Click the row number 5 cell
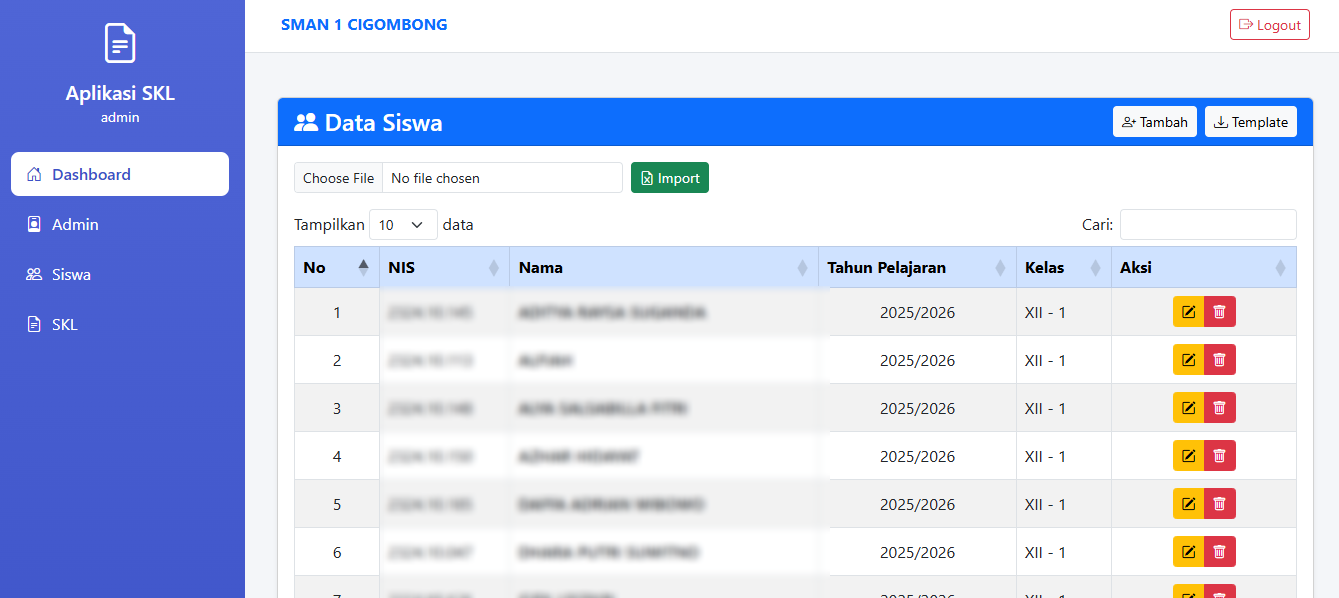1339x598 pixels. tap(337, 504)
